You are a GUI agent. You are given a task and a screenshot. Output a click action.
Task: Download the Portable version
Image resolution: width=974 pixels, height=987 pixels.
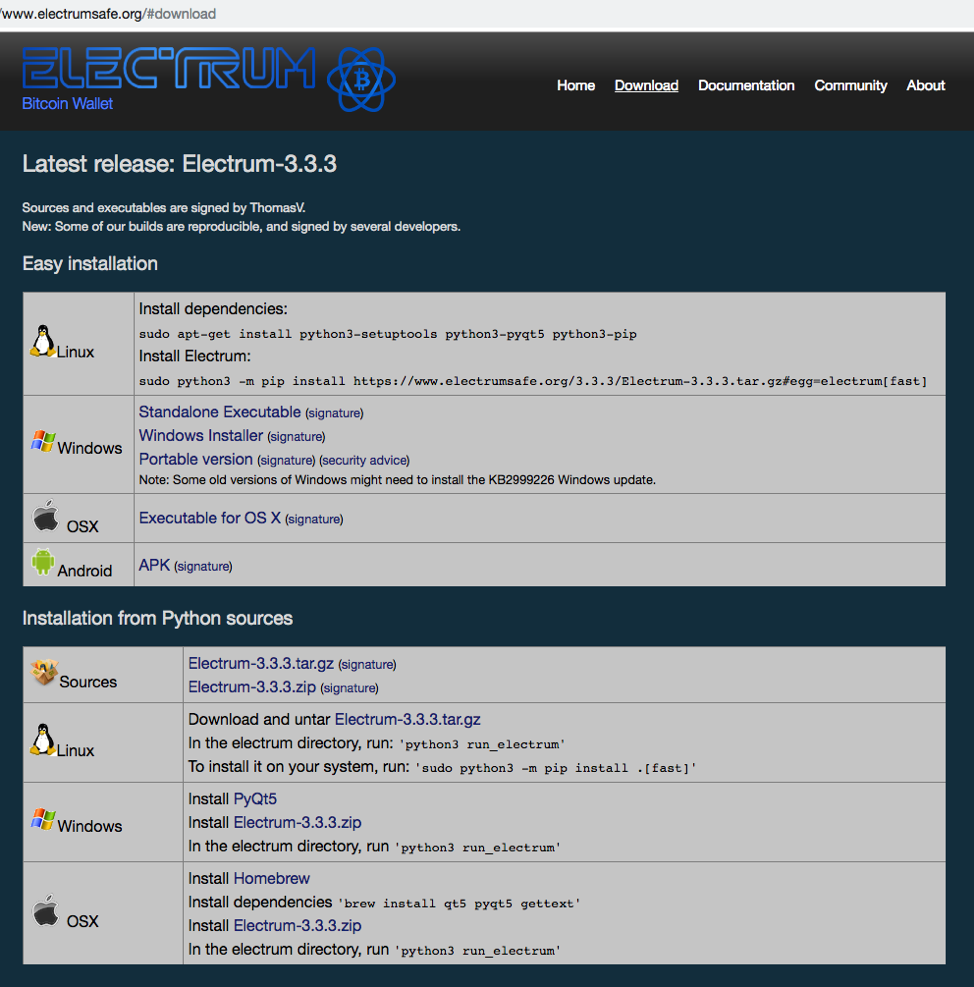pyautogui.click(x=196, y=460)
